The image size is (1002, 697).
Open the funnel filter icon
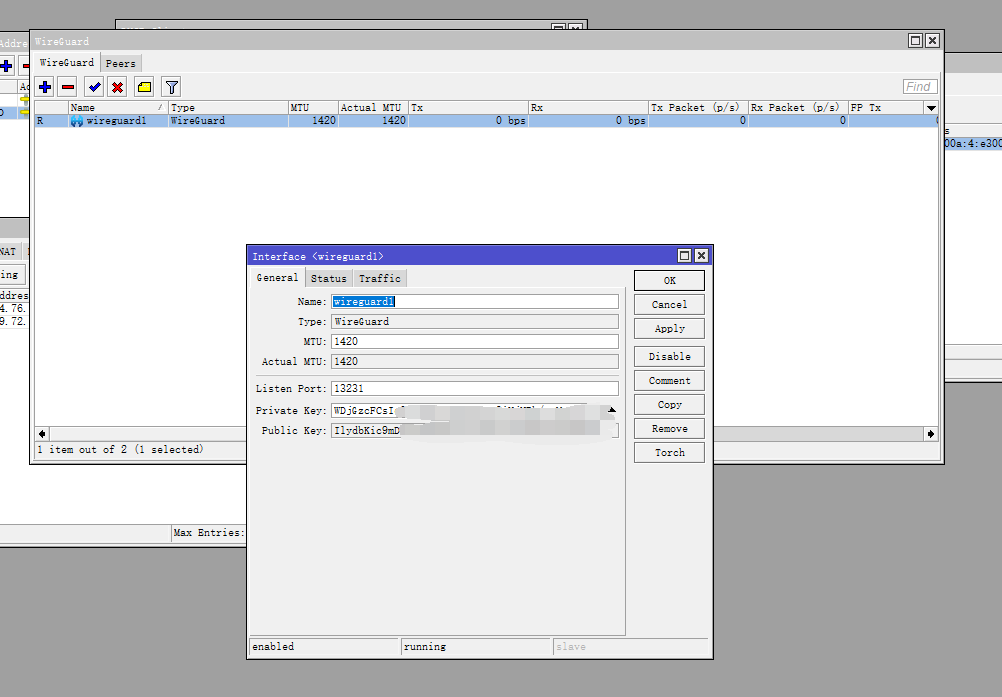tap(171, 87)
